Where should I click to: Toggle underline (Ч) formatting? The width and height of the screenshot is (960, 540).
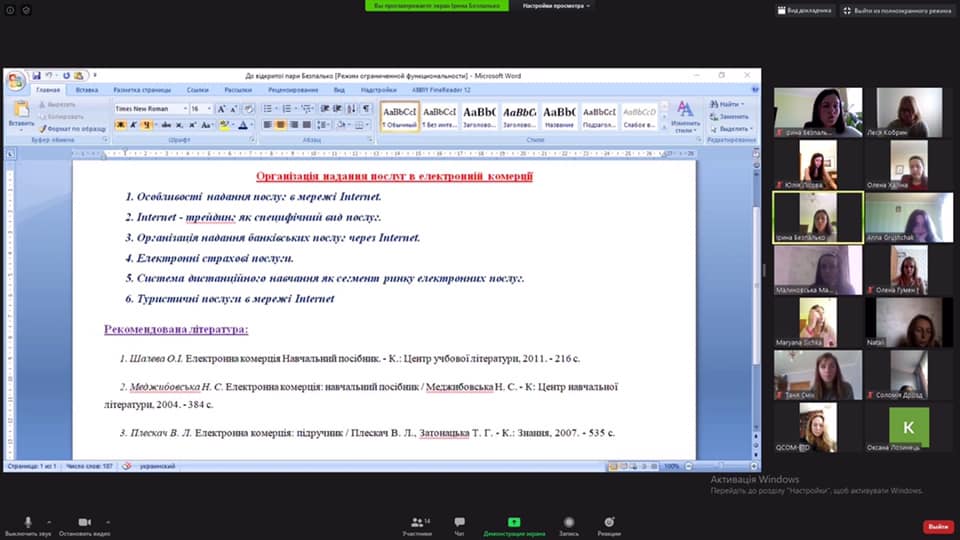click(146, 125)
